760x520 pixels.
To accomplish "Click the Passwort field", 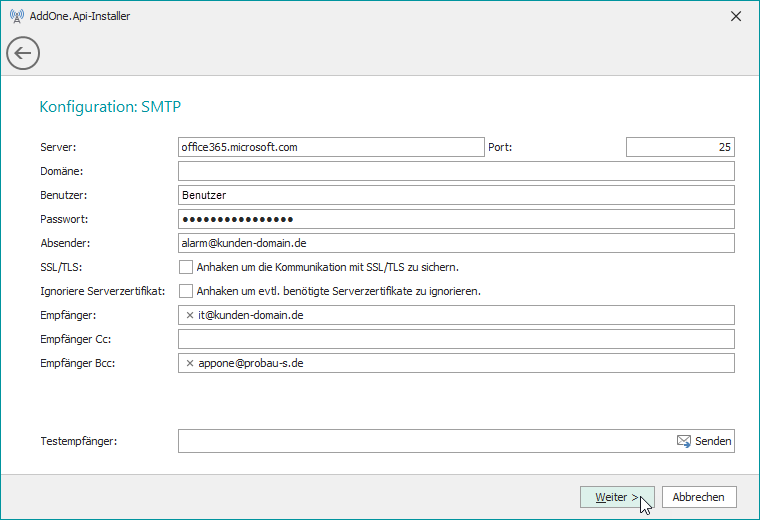I will coord(456,219).
